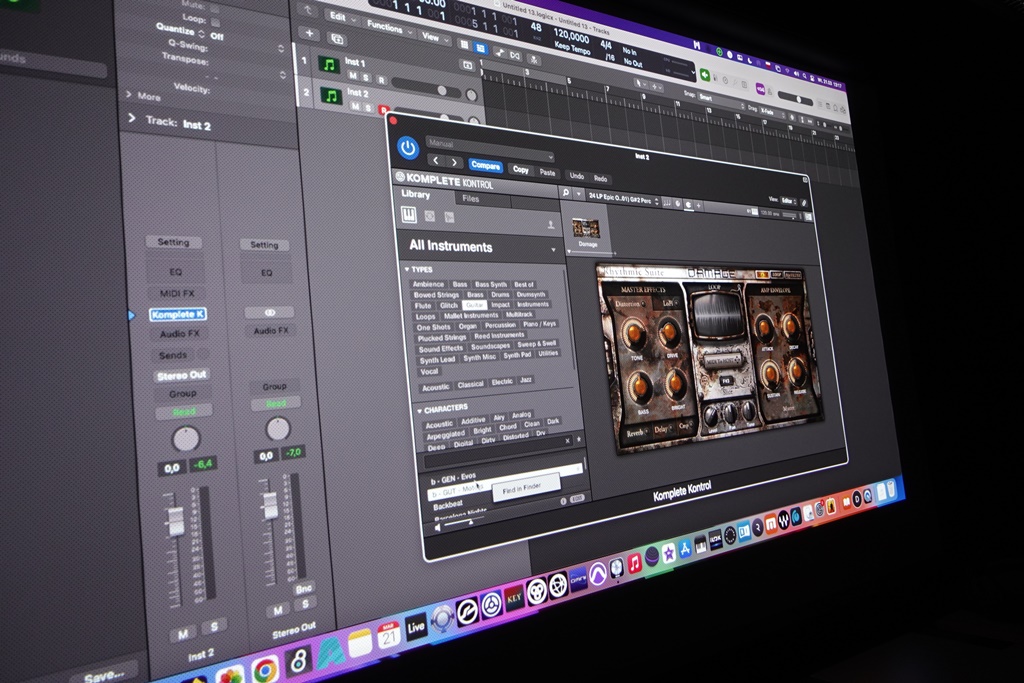Click Paste in the plugin header

point(547,173)
